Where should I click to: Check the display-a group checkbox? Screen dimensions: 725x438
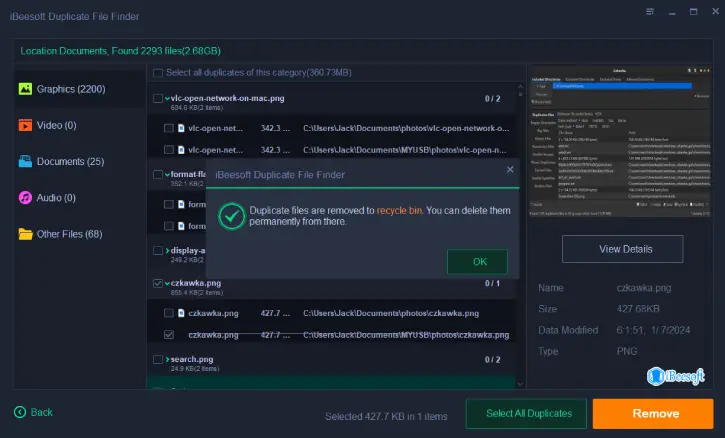click(158, 251)
